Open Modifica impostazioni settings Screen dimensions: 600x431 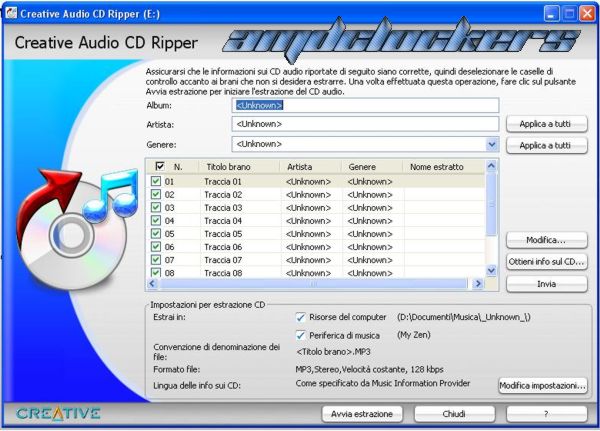(x=542, y=385)
